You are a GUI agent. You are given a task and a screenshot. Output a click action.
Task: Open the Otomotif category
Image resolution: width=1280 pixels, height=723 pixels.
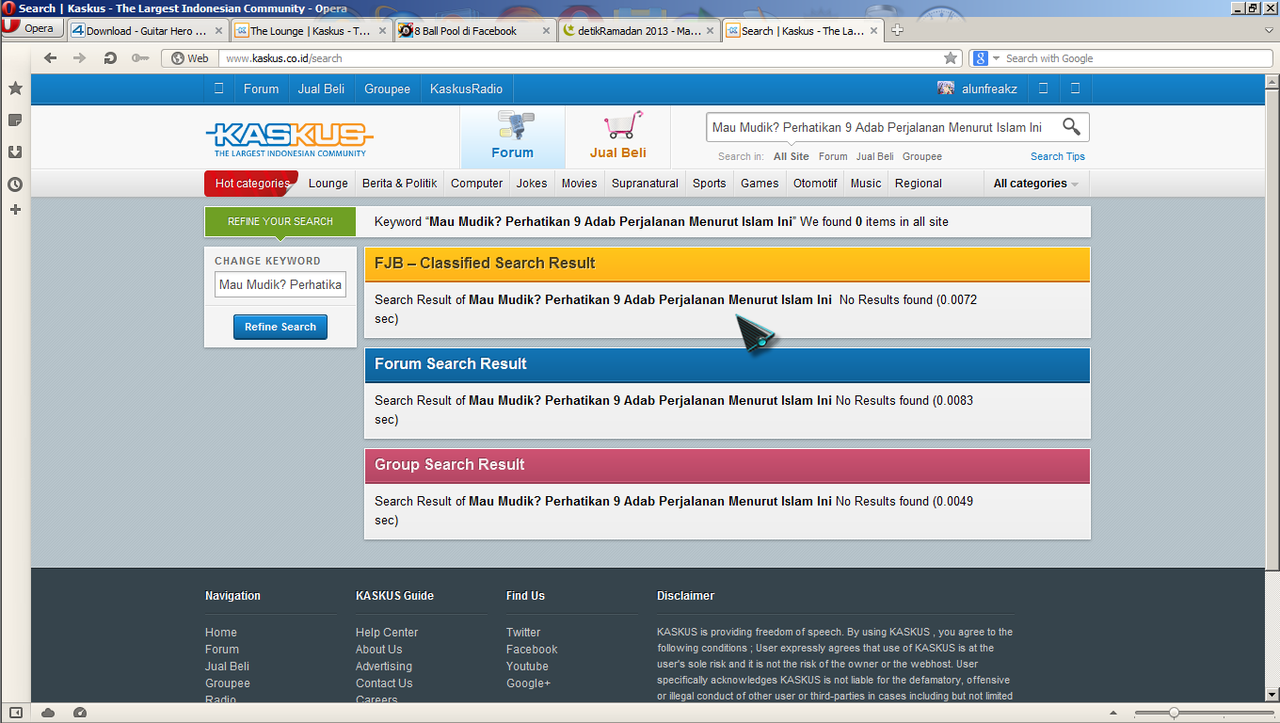point(815,183)
